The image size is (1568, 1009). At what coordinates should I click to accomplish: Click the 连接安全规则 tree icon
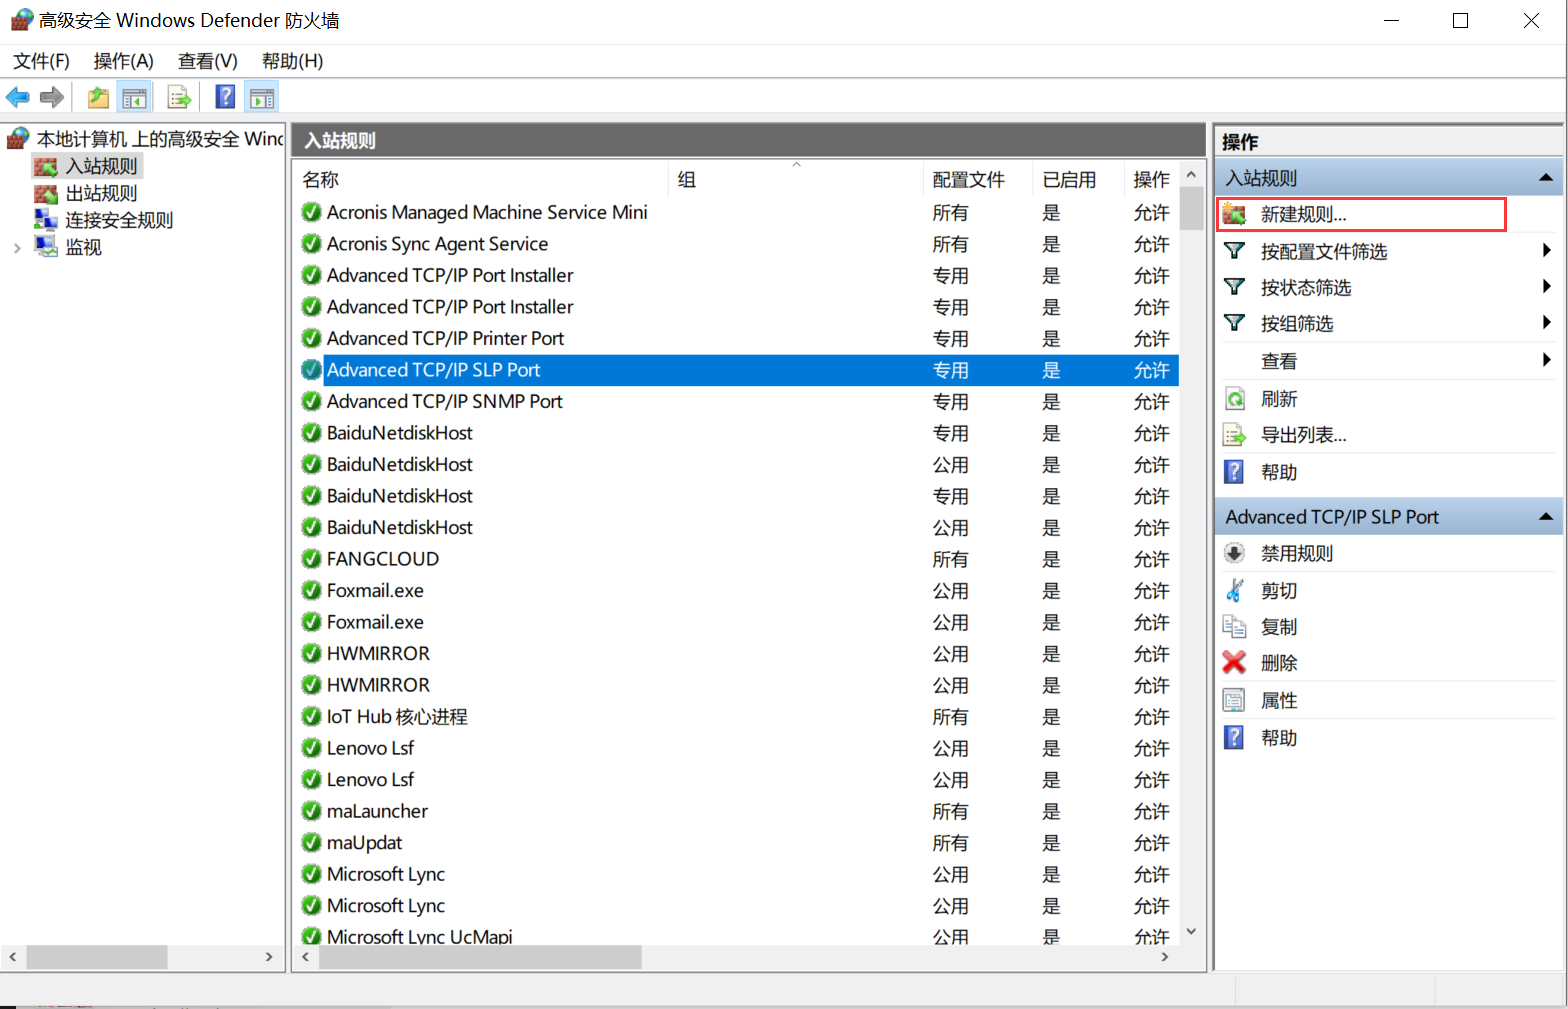click(46, 220)
